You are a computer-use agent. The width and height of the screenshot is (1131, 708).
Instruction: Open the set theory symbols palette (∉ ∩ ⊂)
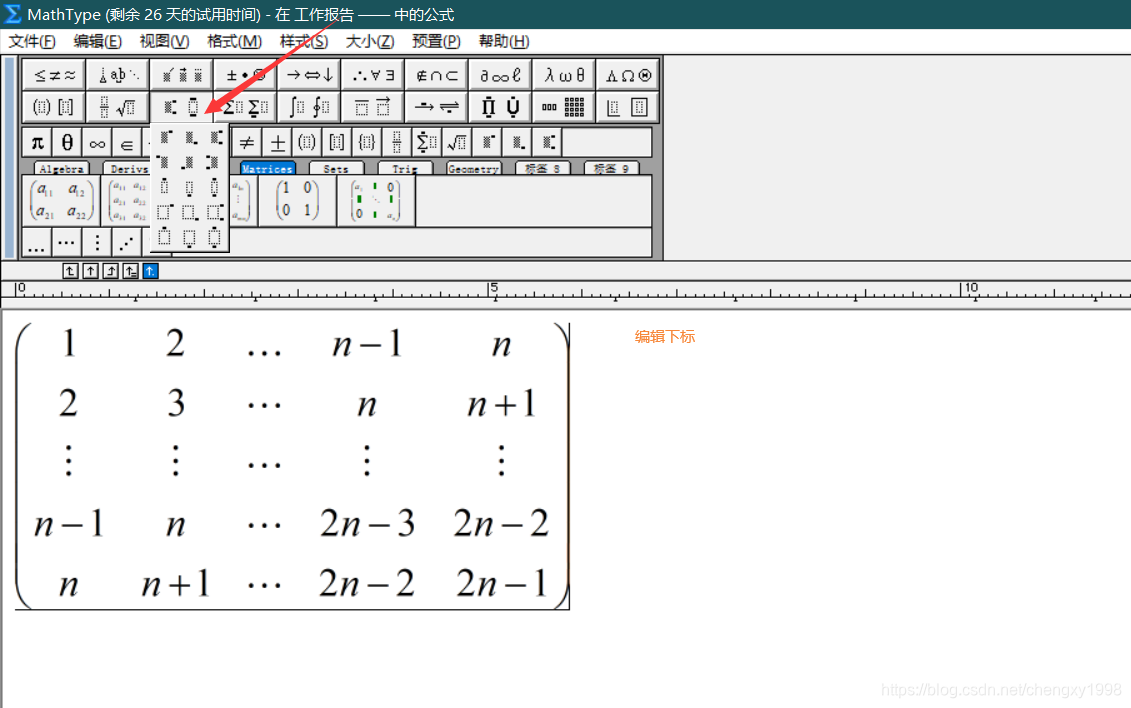point(436,75)
